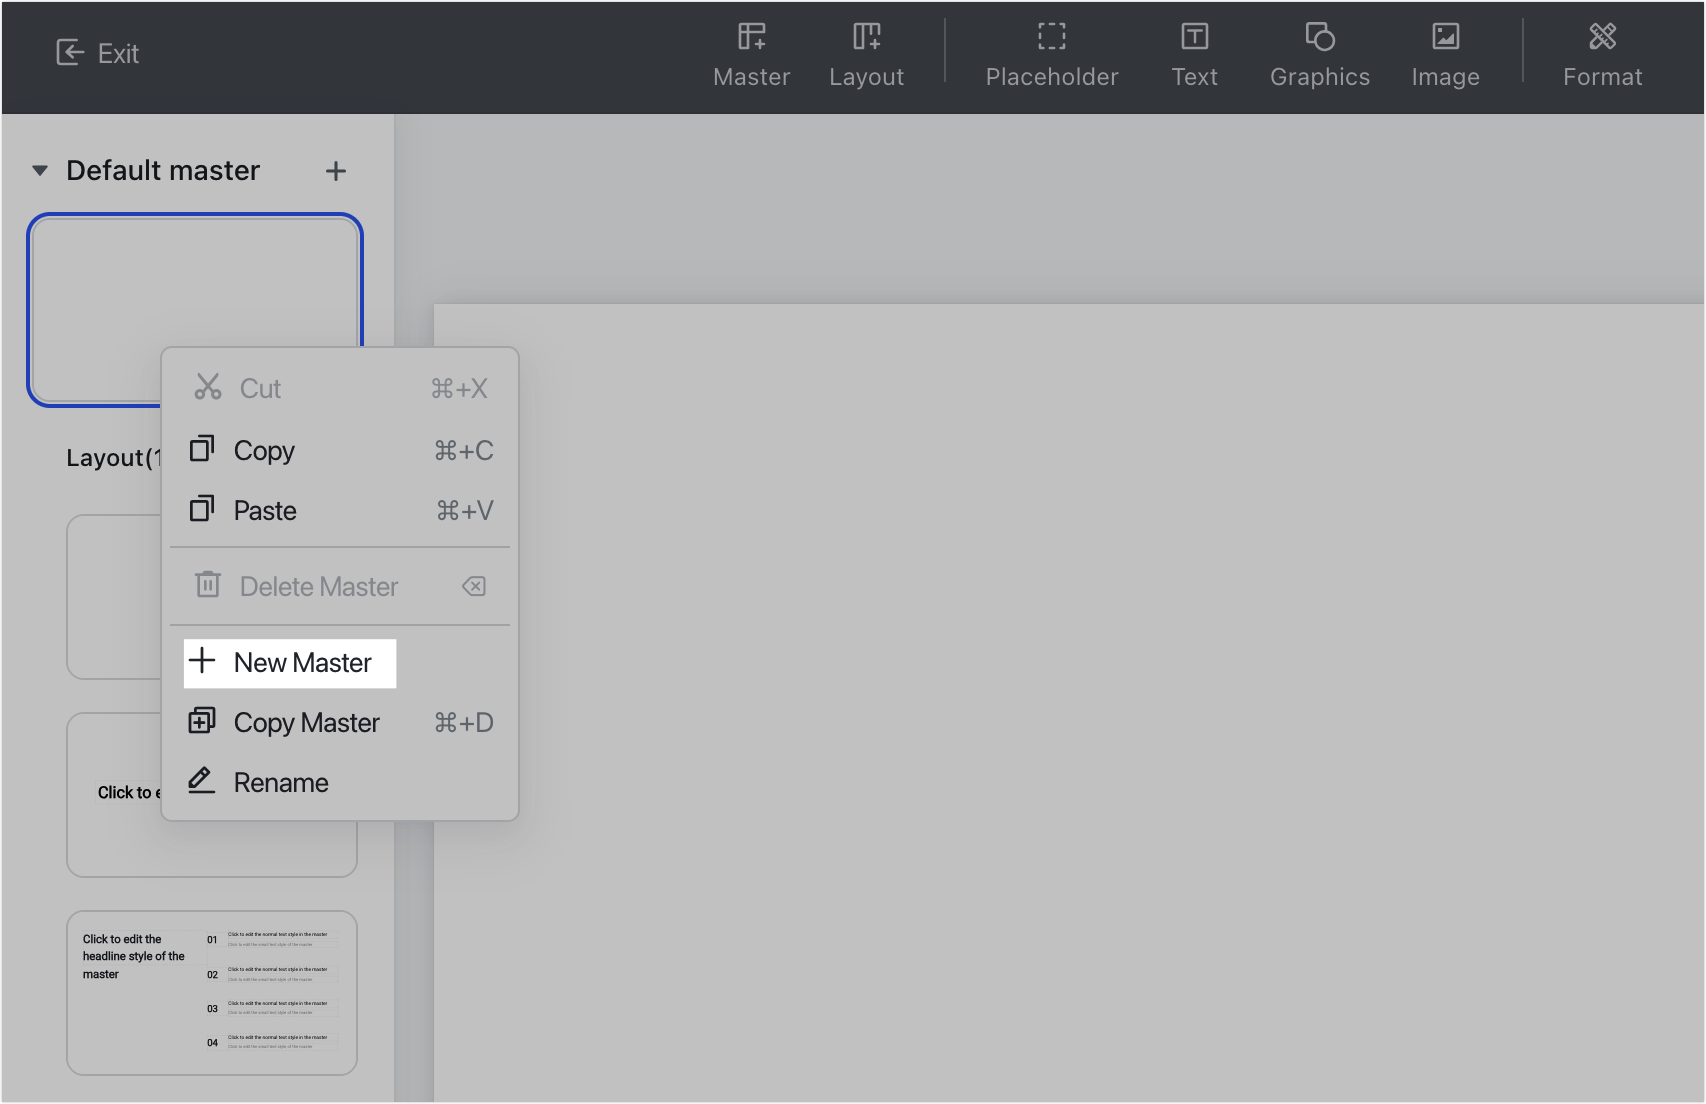
Task: Collapse the Default master section
Action: [x=40, y=171]
